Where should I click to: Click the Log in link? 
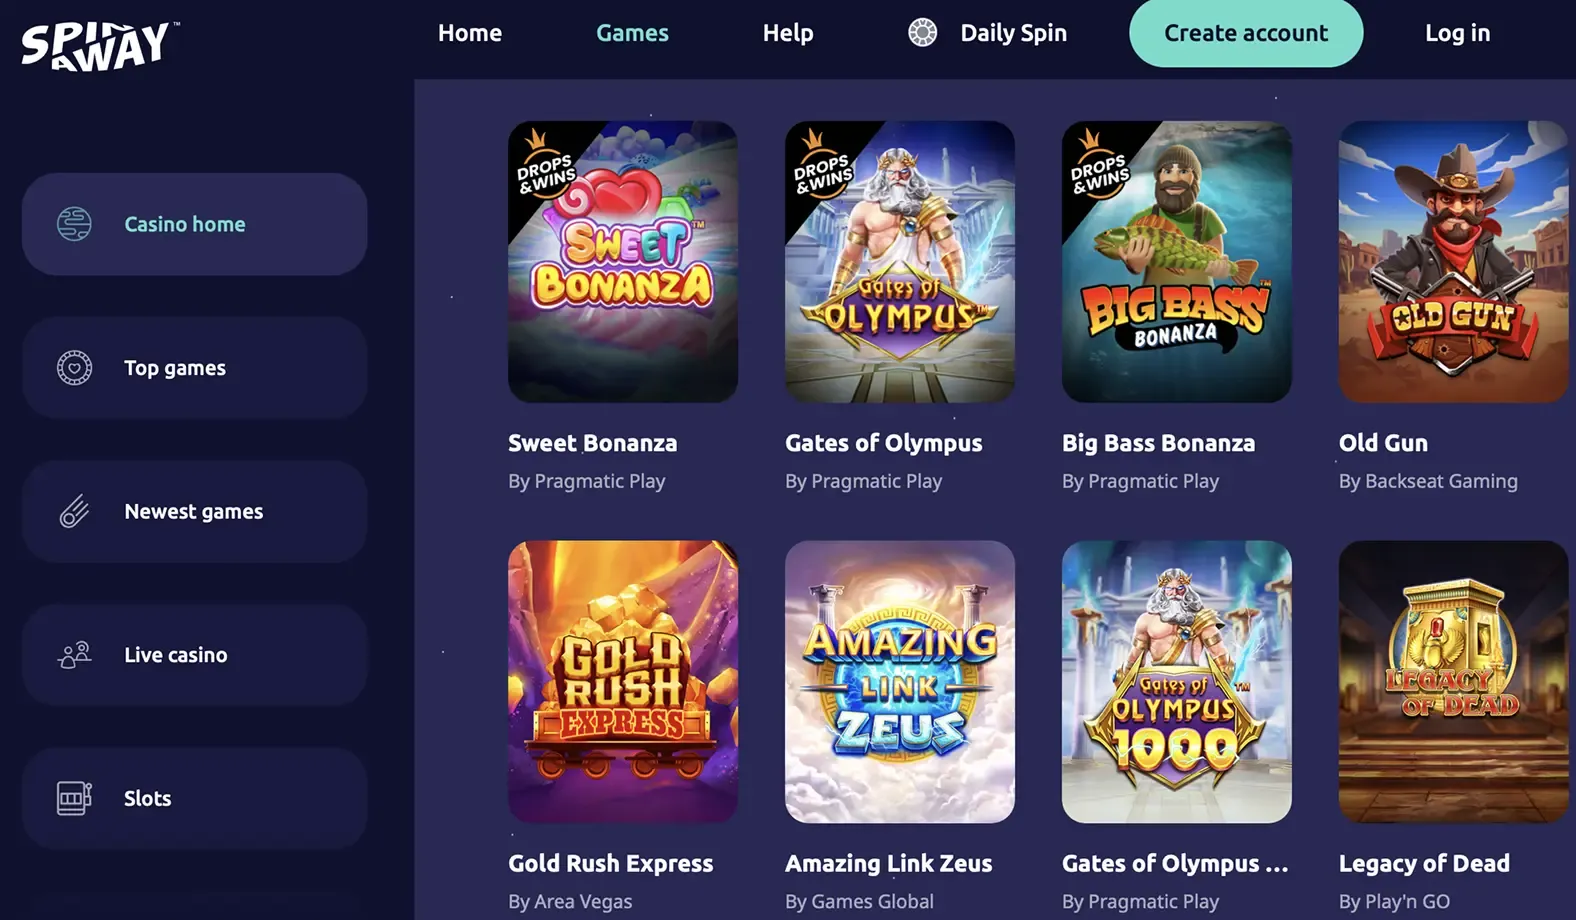coord(1457,32)
